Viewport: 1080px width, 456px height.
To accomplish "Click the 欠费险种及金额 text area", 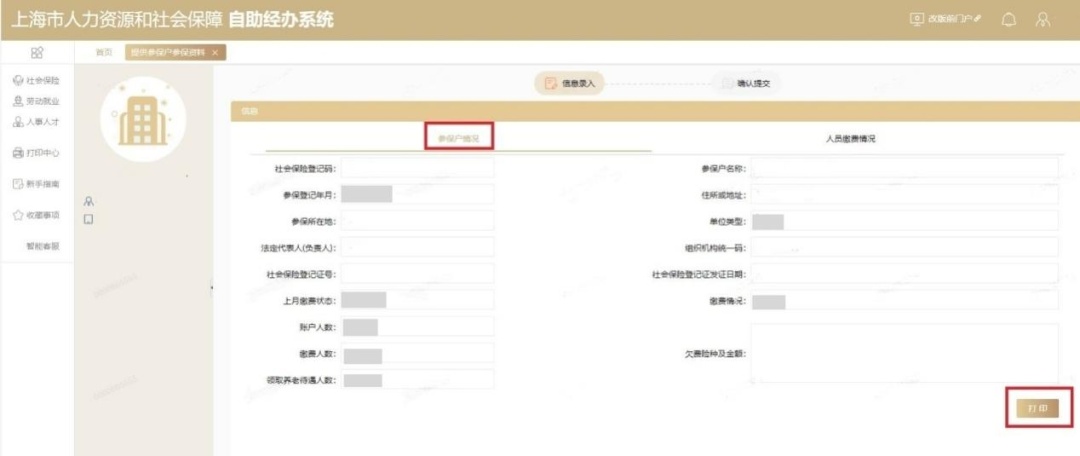I will (x=904, y=353).
